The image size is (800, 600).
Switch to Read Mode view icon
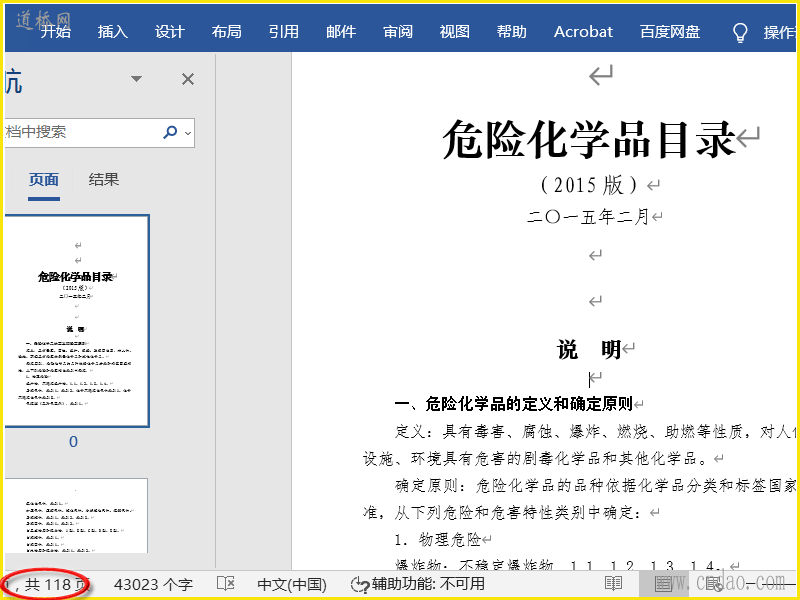613,584
